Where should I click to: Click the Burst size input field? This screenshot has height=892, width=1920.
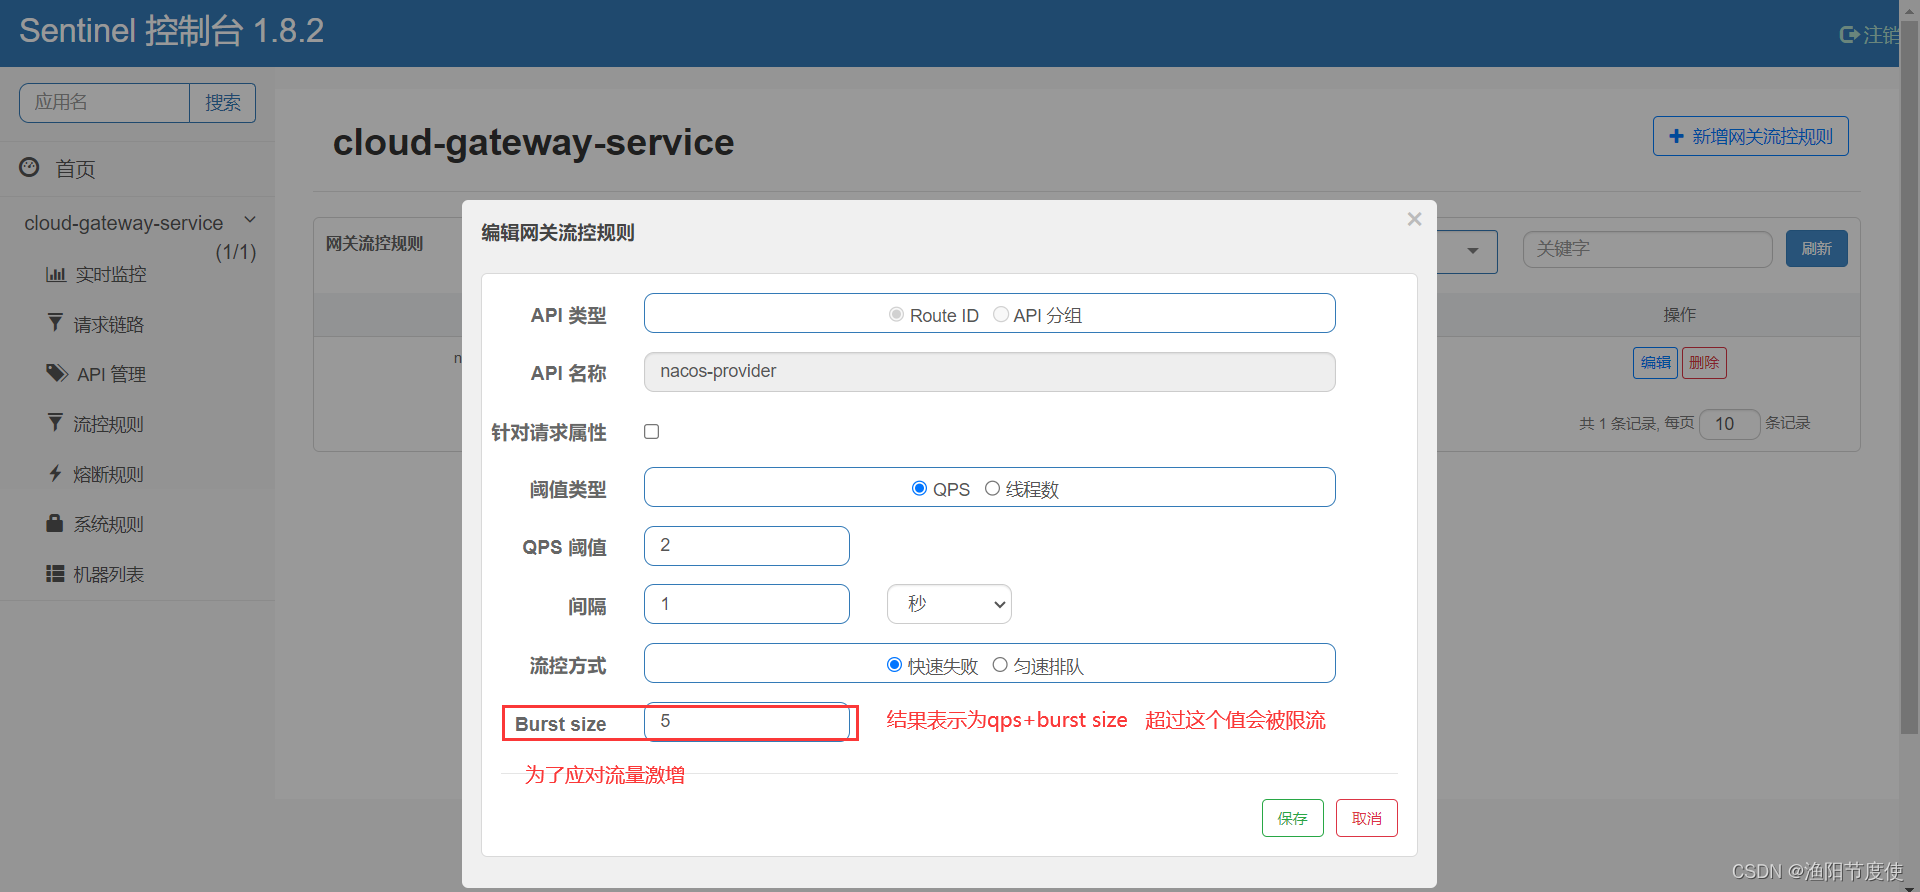747,721
